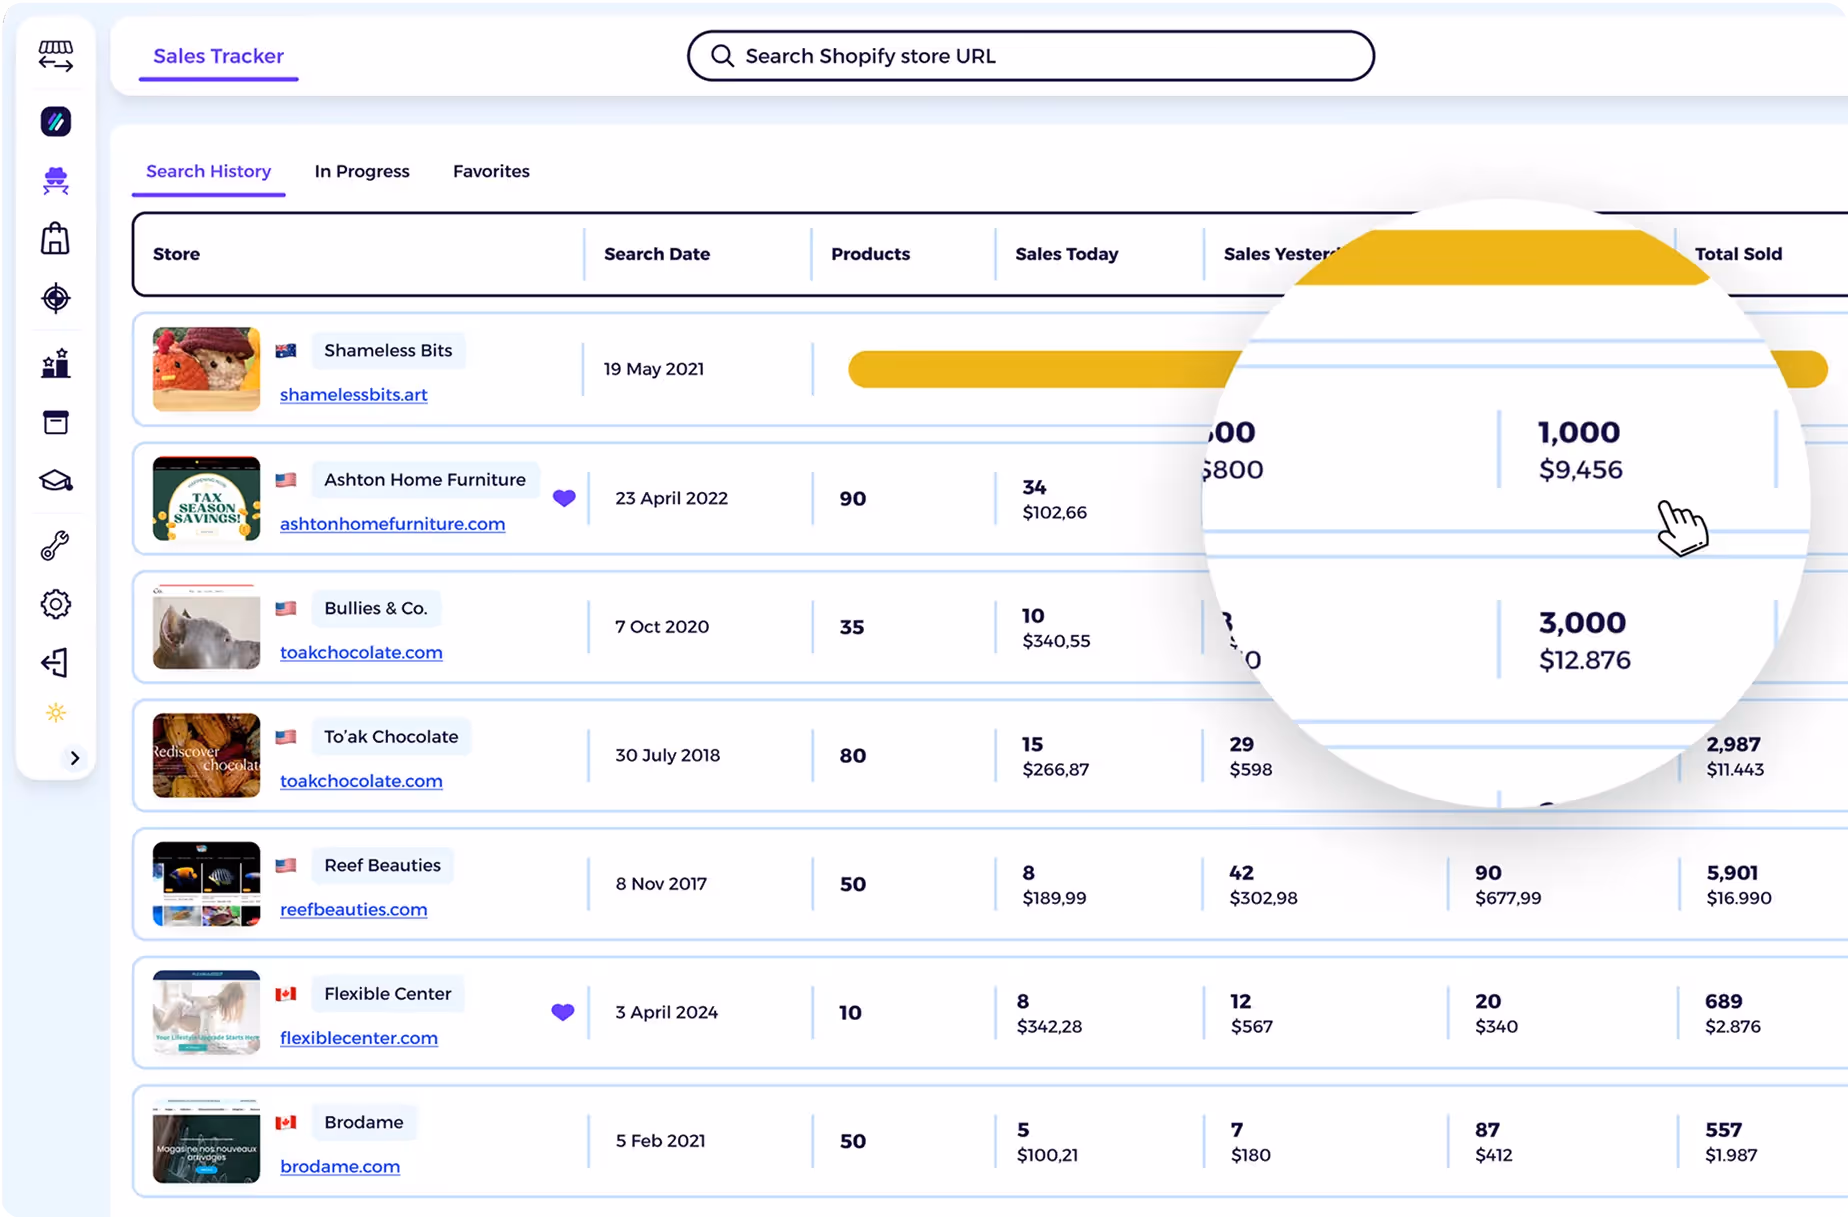This screenshot has height=1217, width=1848.
Task: Select the target/crosshair tracking icon
Action: pos(55,298)
